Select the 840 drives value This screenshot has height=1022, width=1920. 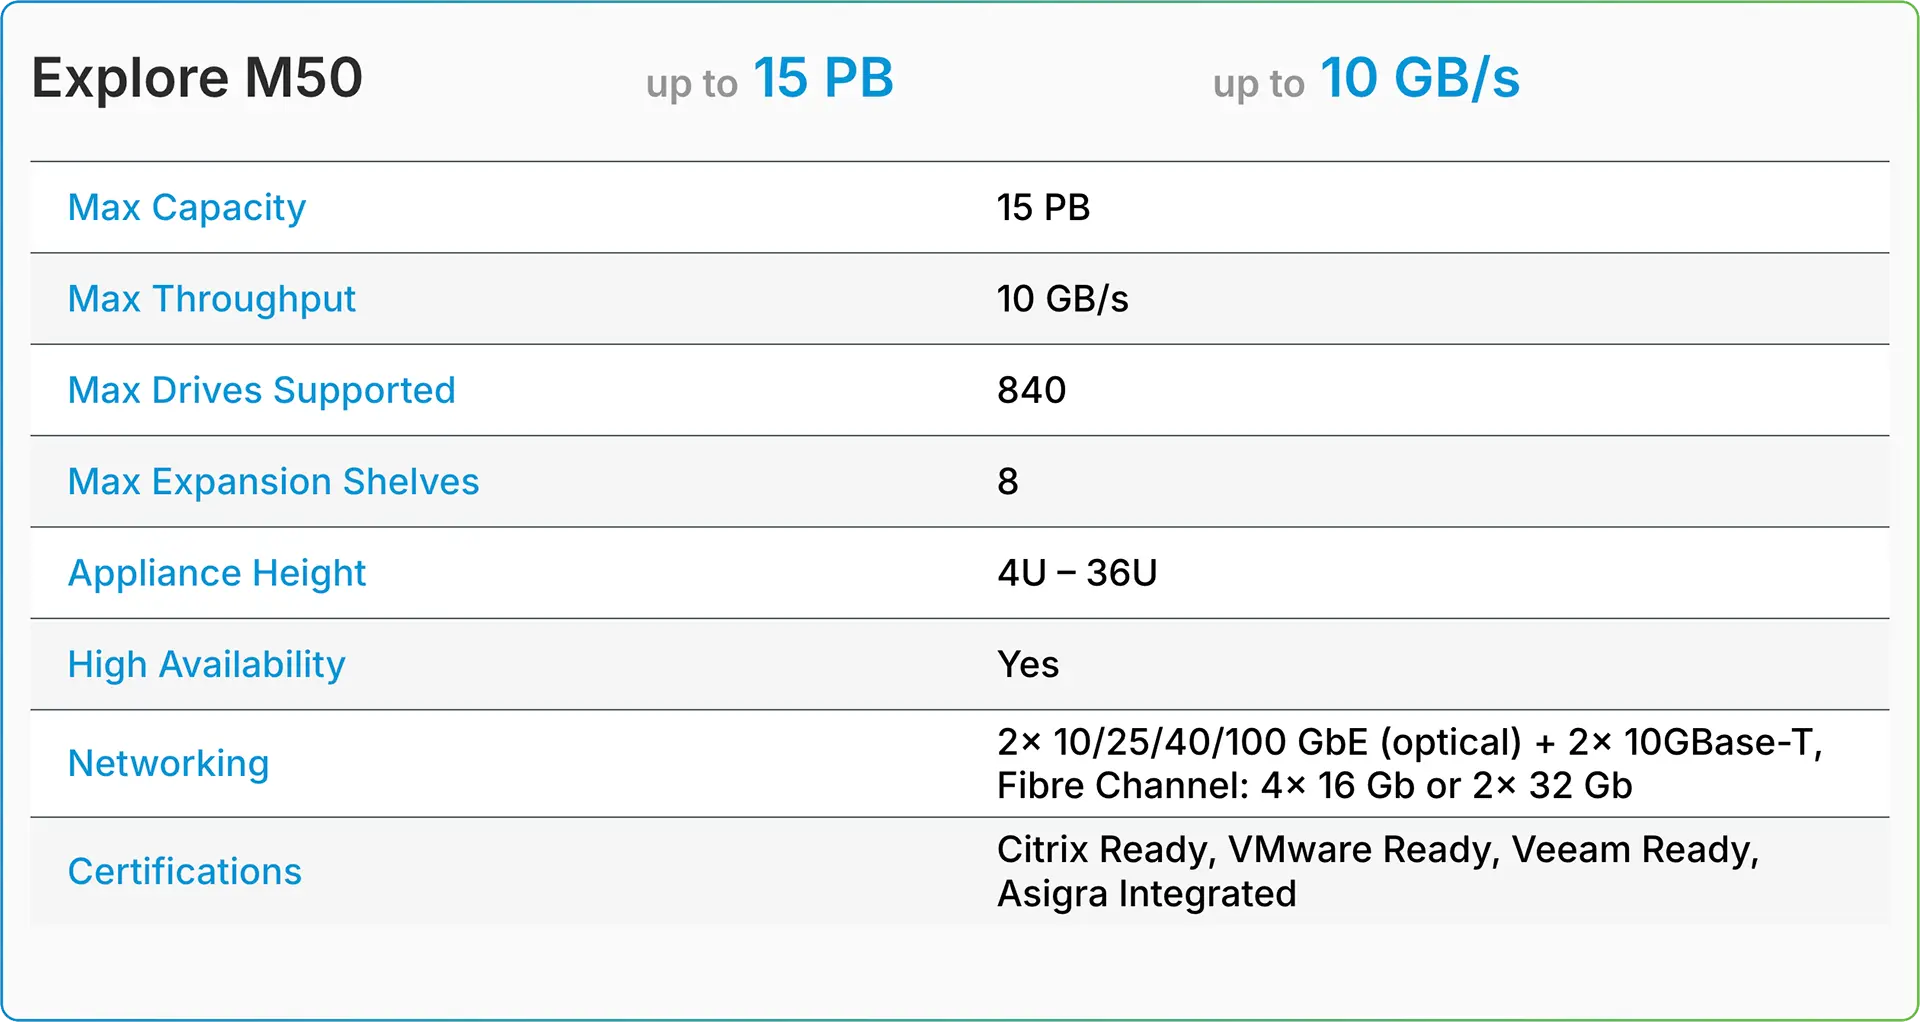pos(1031,390)
